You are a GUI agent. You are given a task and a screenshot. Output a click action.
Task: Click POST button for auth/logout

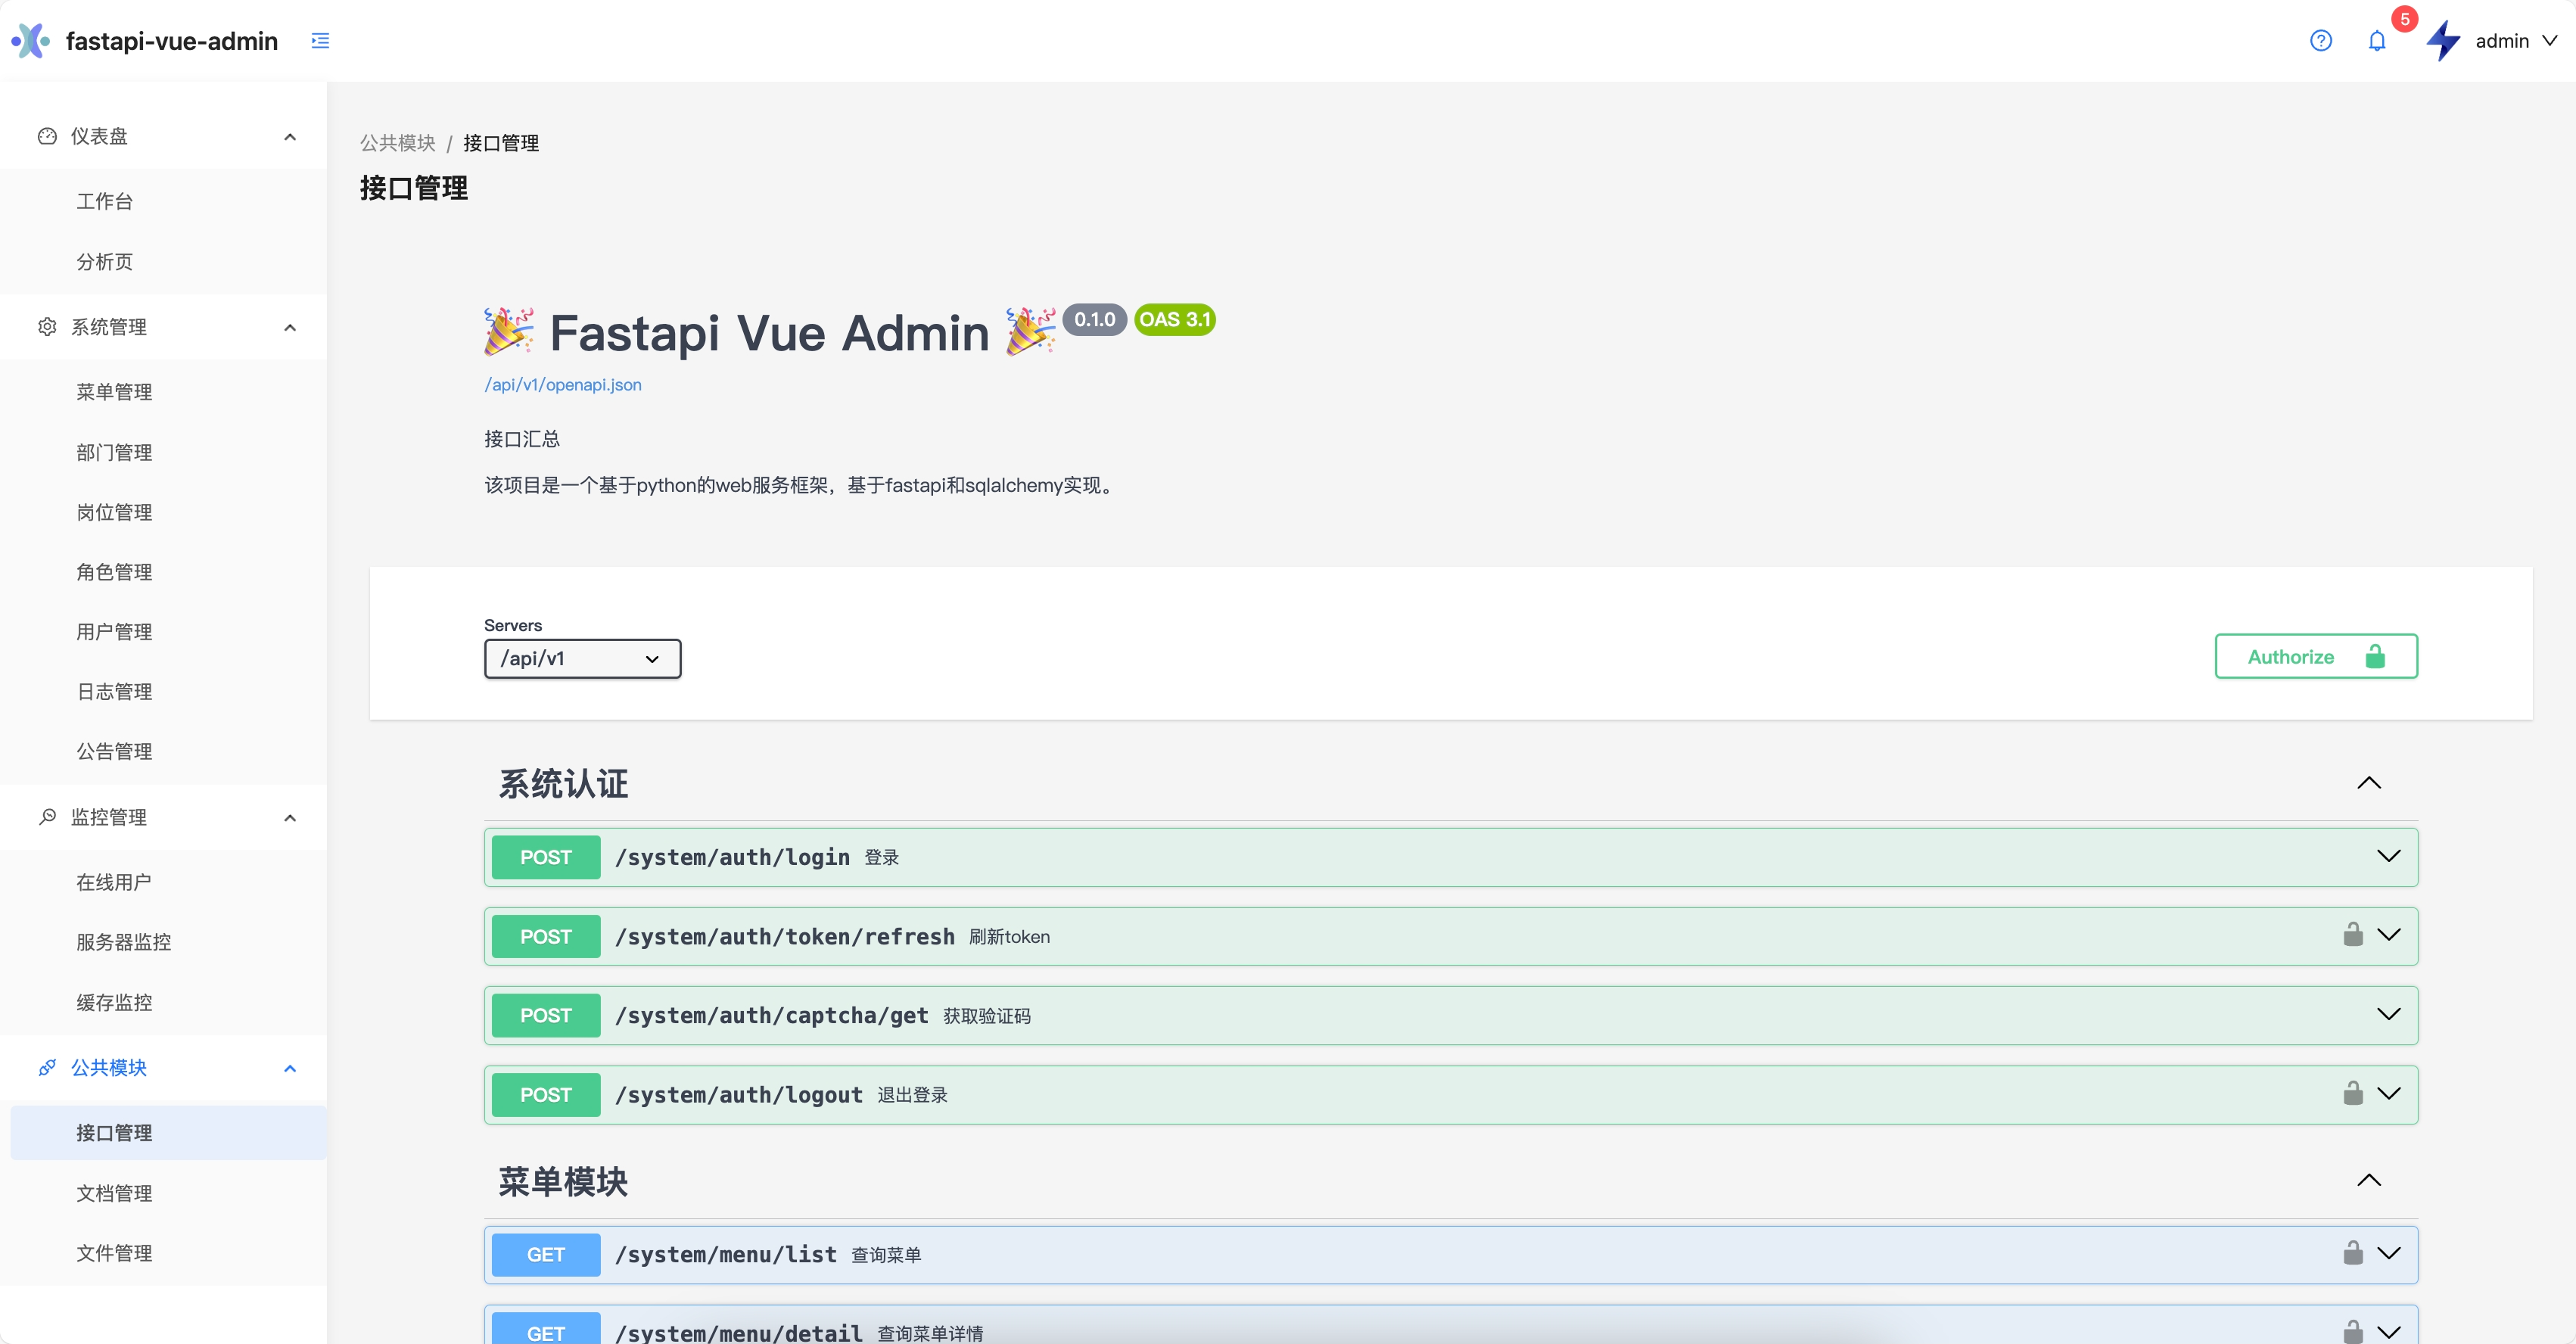(546, 1095)
